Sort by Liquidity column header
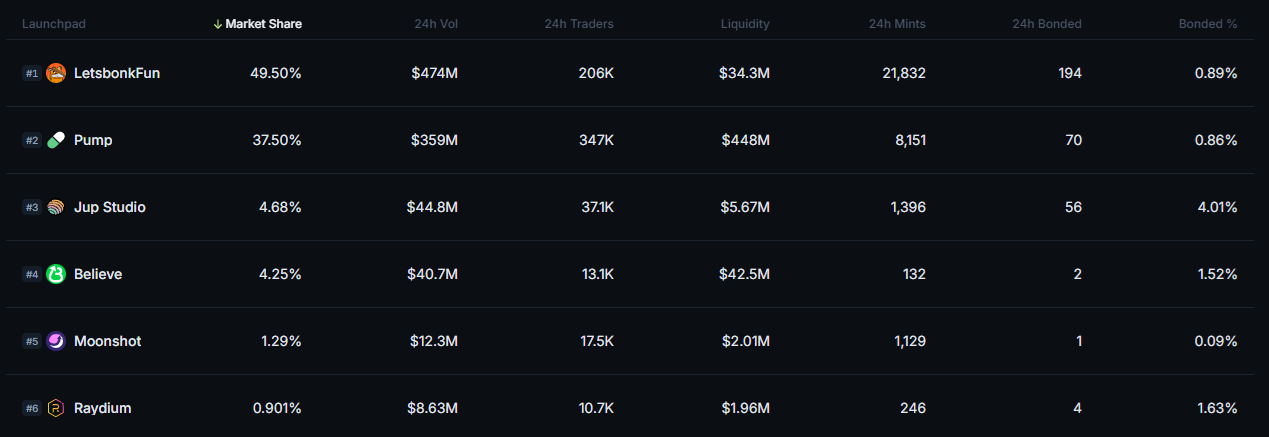Viewport: 1269px width, 437px height. coord(745,24)
